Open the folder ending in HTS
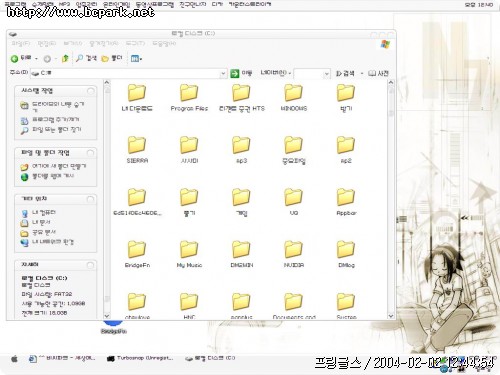Viewport: 500px width, 375px height. pyautogui.click(x=241, y=97)
